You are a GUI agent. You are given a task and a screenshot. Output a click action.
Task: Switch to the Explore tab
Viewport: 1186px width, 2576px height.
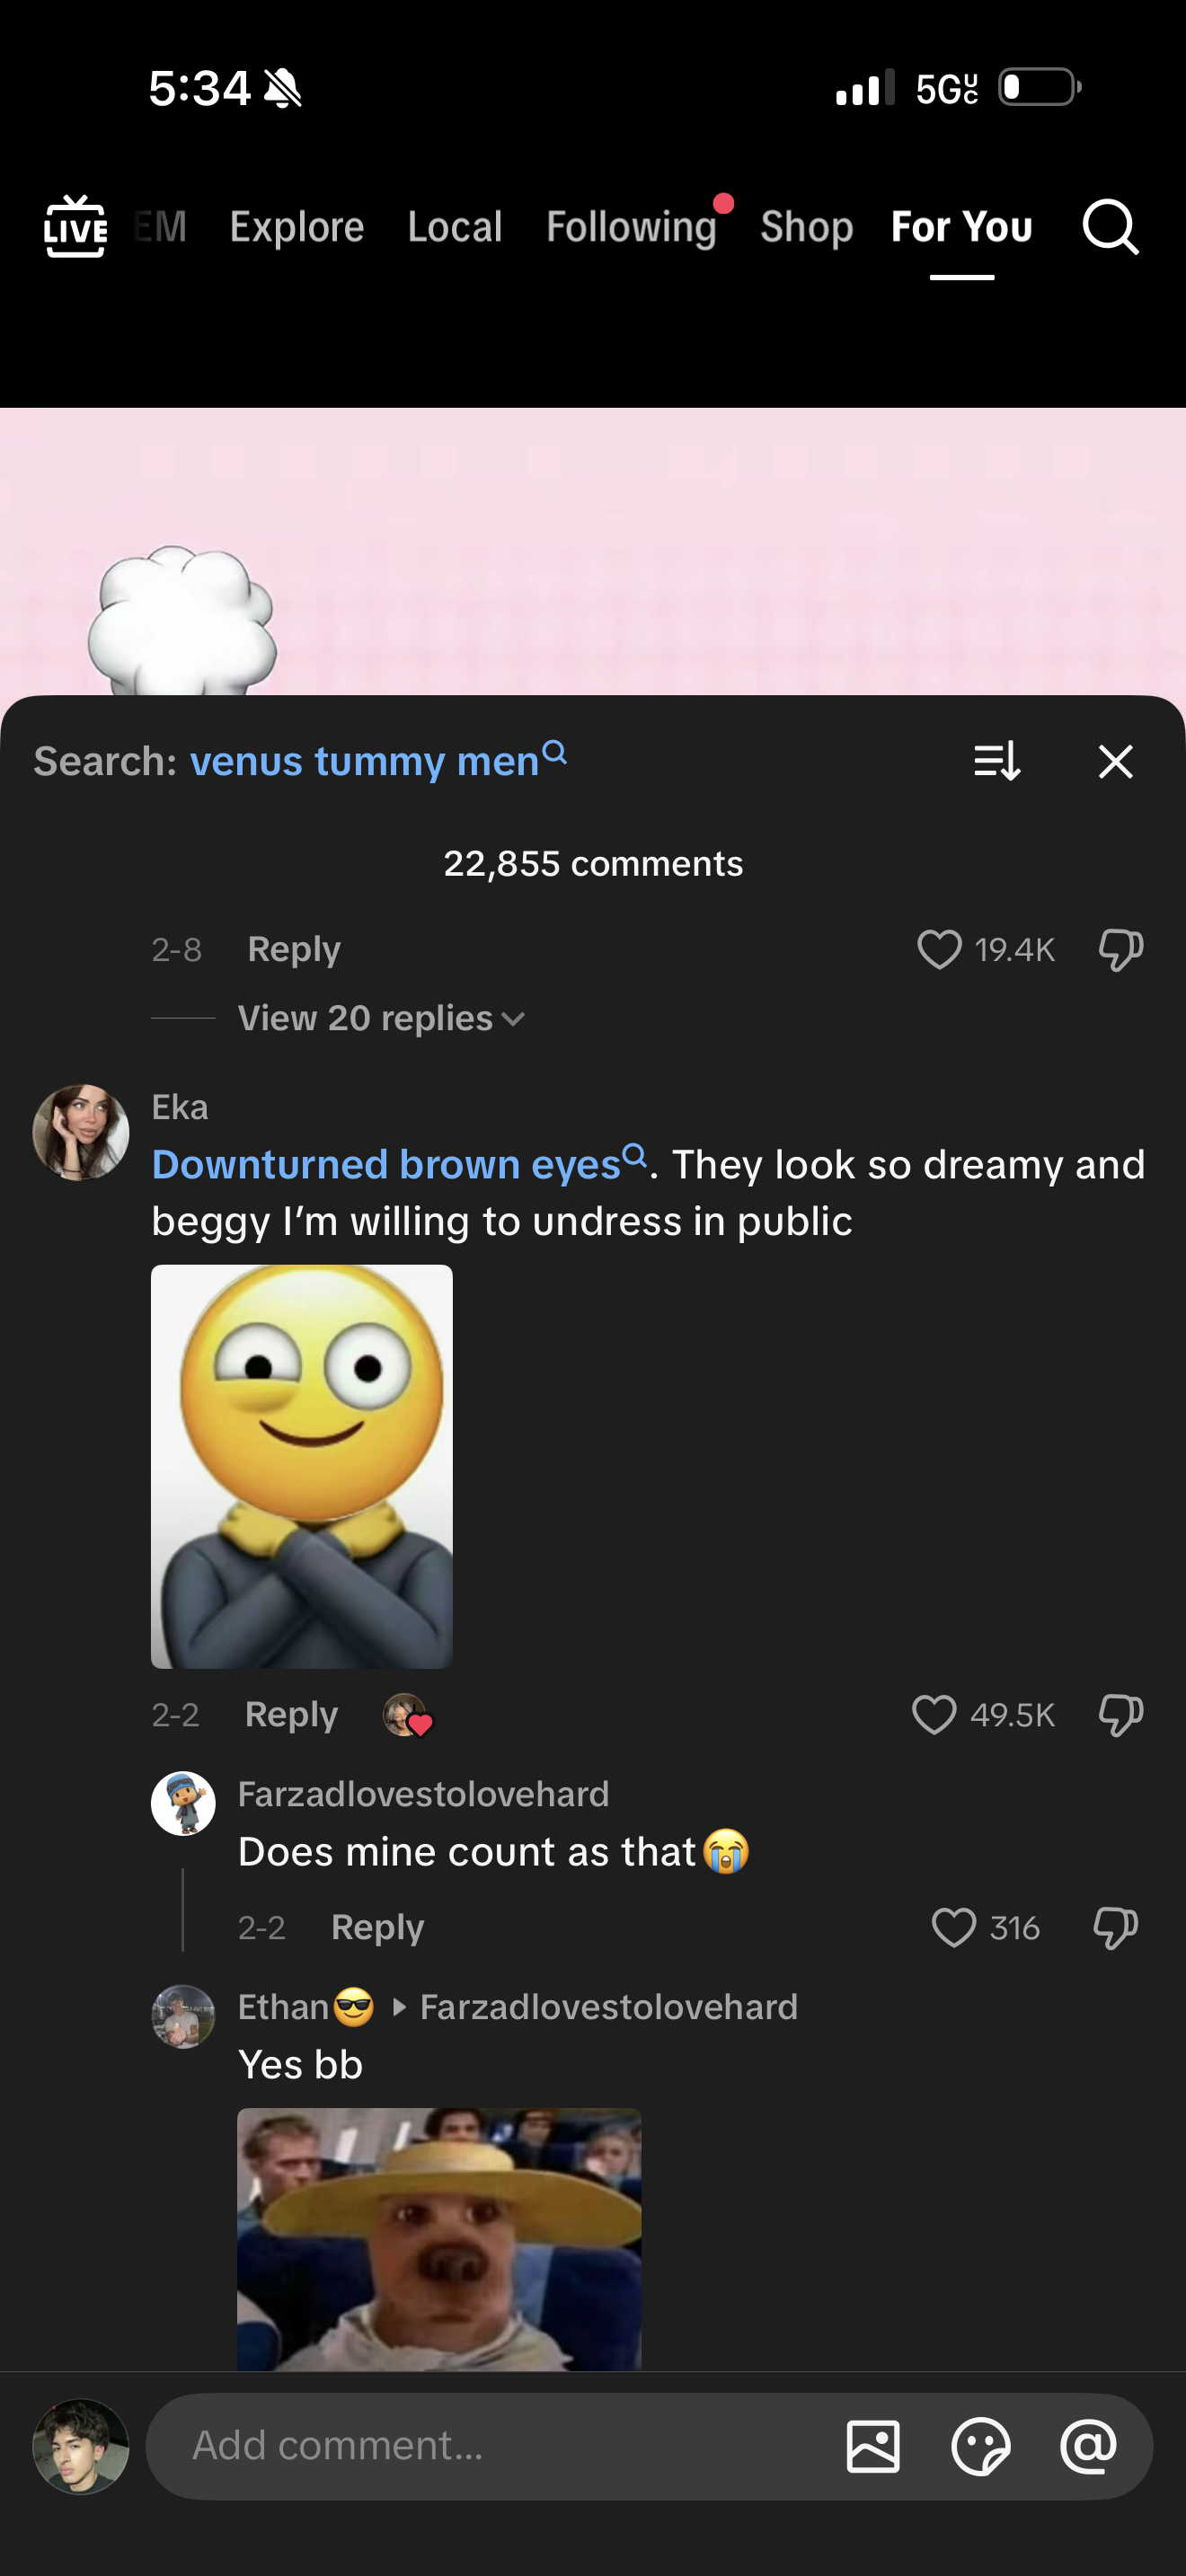(x=297, y=227)
